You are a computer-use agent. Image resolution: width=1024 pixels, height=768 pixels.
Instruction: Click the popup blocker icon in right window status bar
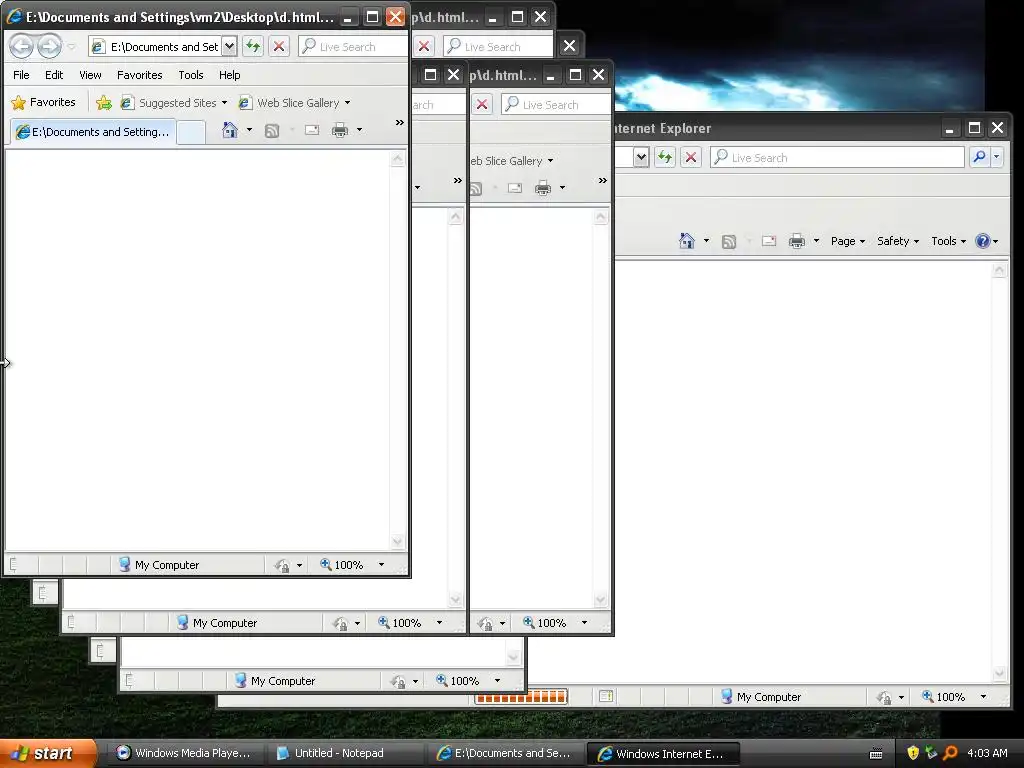[x=605, y=696]
